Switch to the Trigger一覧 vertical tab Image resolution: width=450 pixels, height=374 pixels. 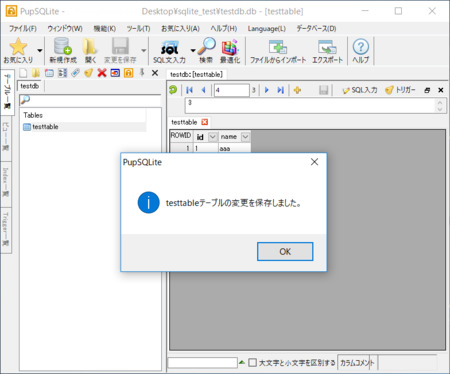[6, 230]
